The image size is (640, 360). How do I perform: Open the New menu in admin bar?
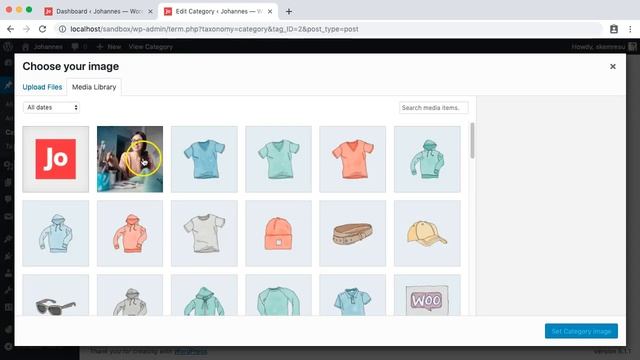click(109, 47)
